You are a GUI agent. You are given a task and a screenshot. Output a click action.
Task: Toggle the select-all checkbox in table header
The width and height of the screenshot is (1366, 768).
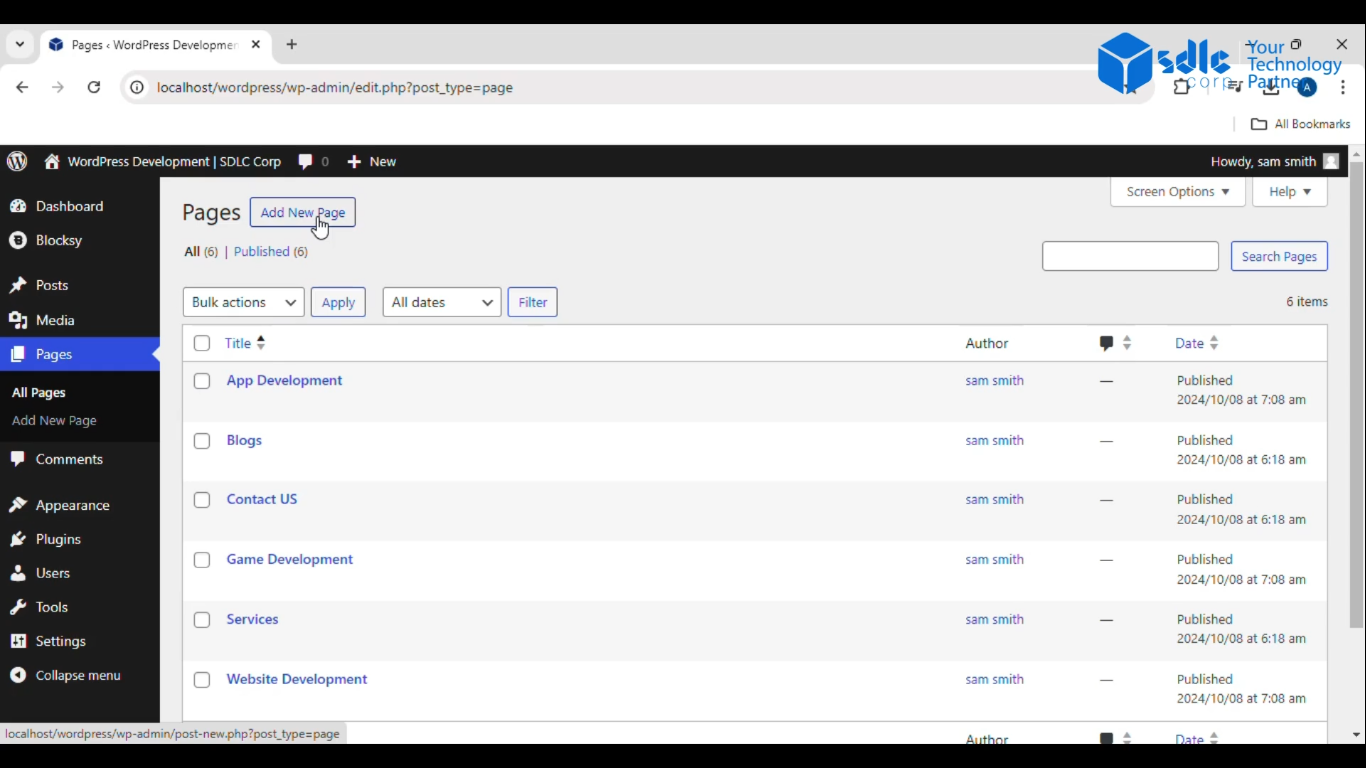(202, 343)
